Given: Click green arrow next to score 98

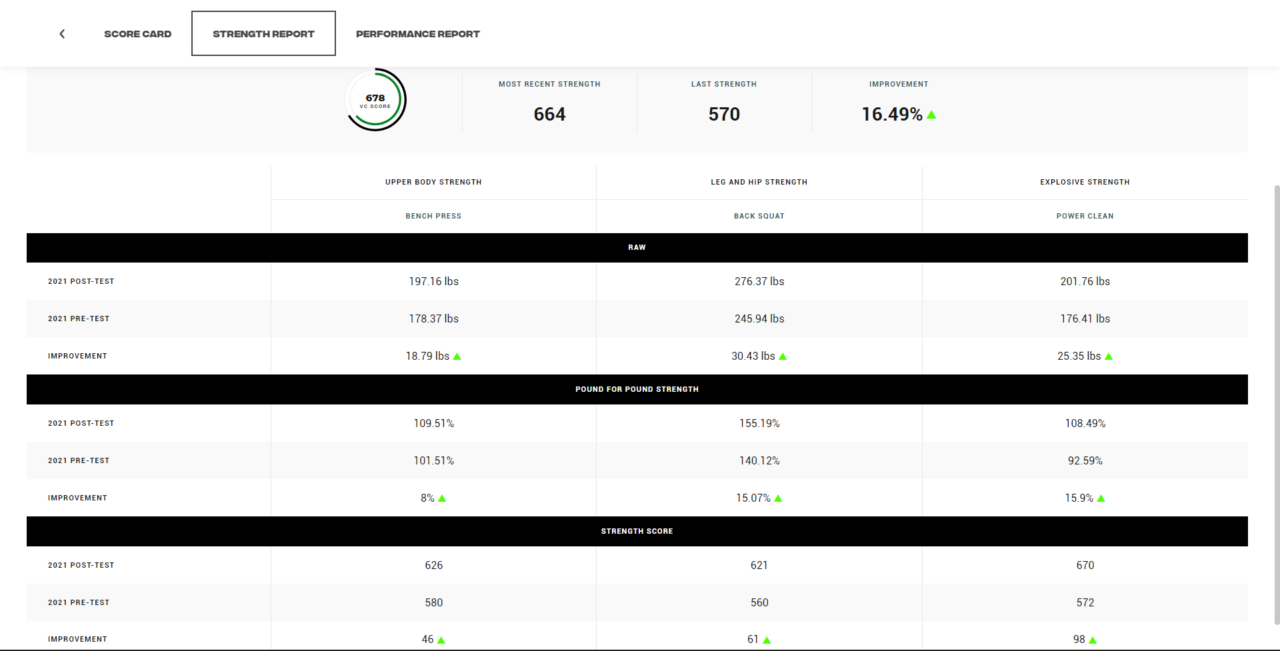Looking at the screenshot, I should click(1093, 640).
